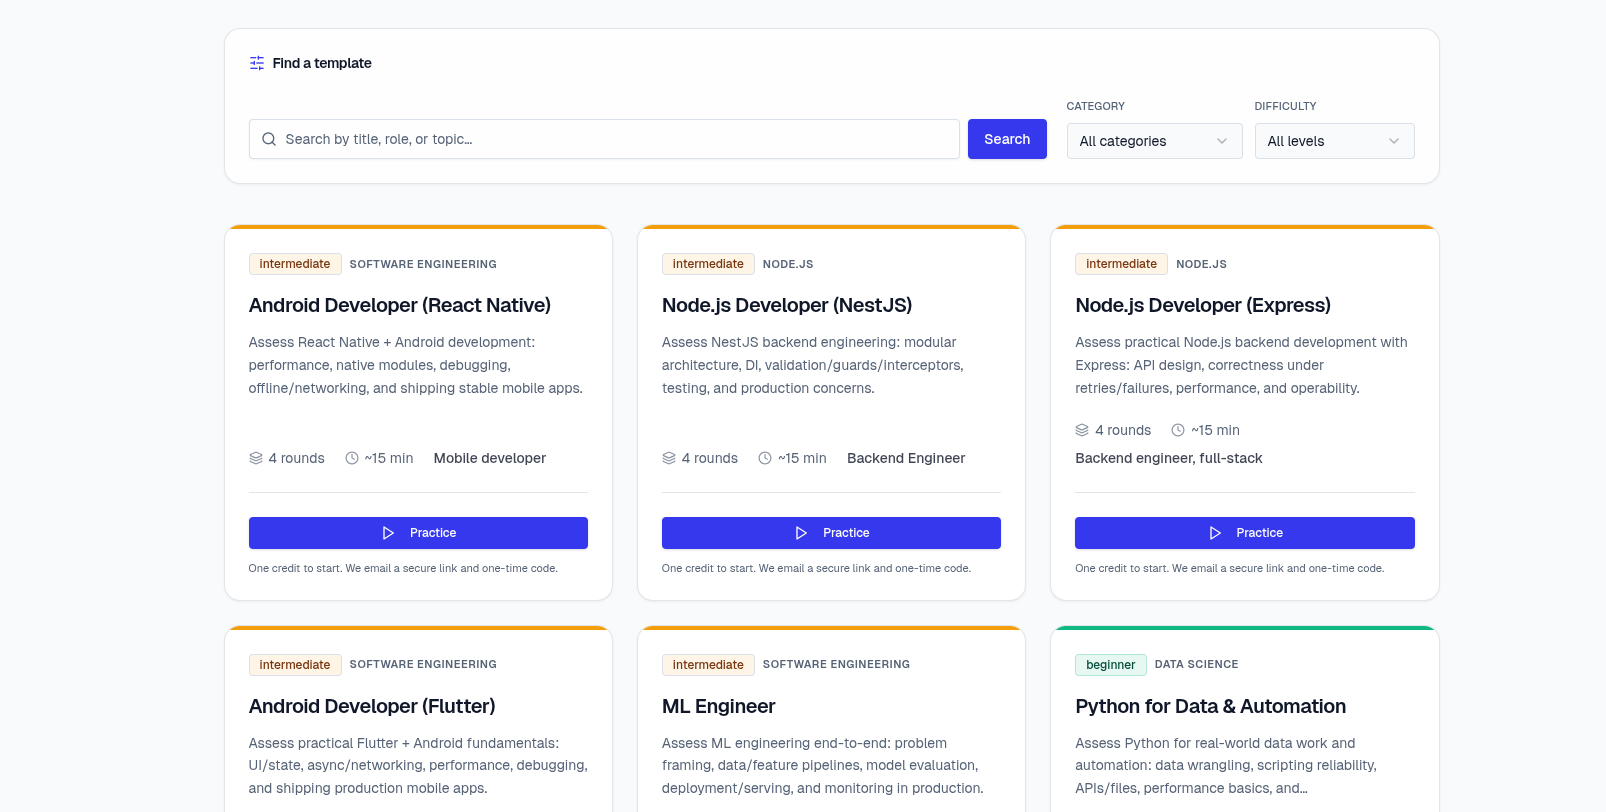
Task: Click beginner badge on Python card
Action: [1110, 665]
